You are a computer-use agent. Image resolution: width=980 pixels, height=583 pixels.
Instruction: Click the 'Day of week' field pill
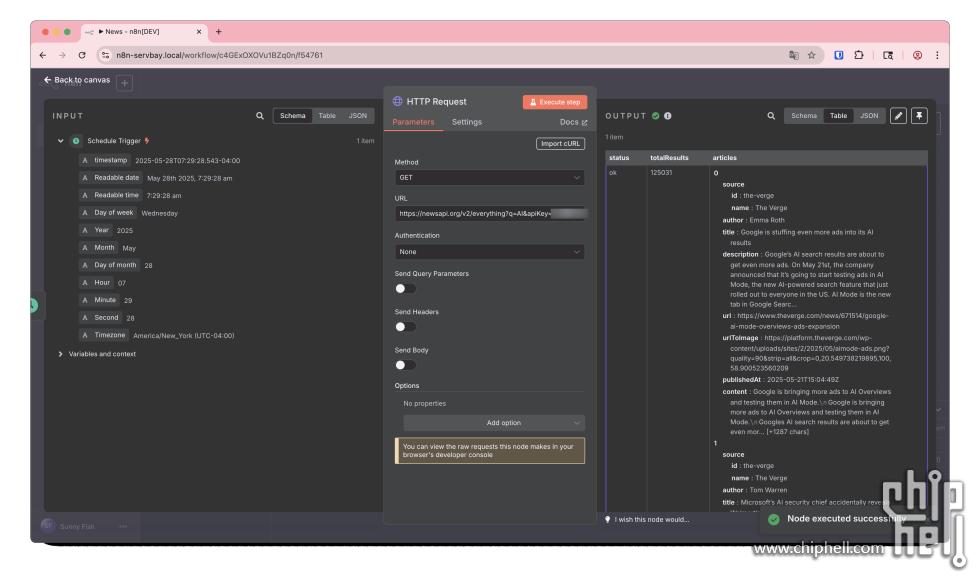pyautogui.click(x=108, y=213)
